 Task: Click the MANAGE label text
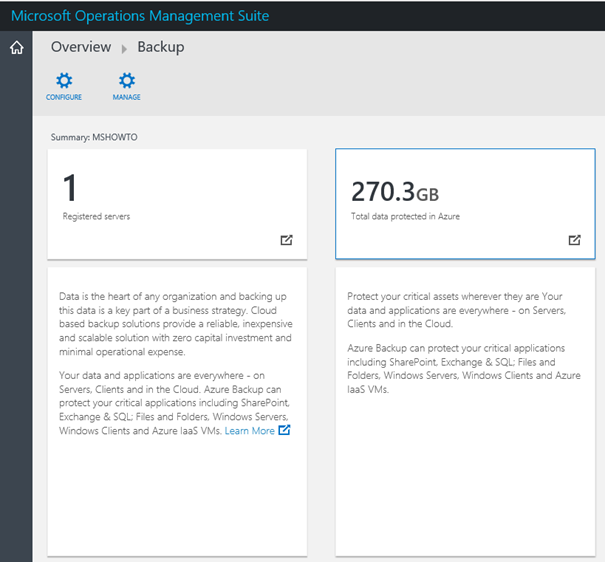(127, 97)
